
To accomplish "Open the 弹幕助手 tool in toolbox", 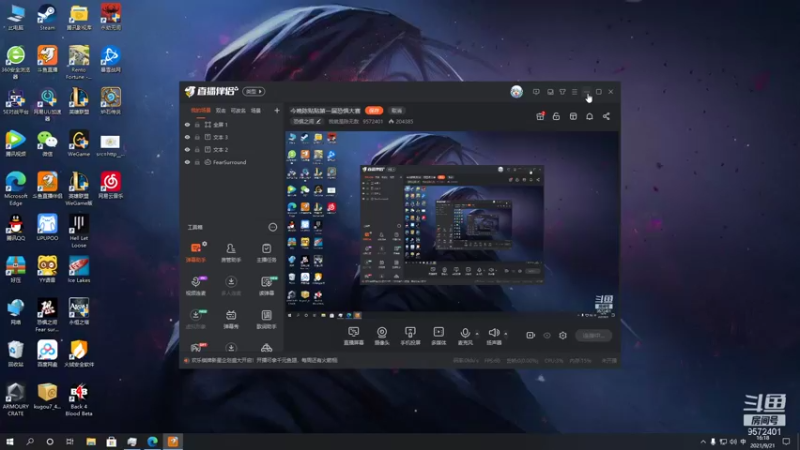I will [196, 252].
